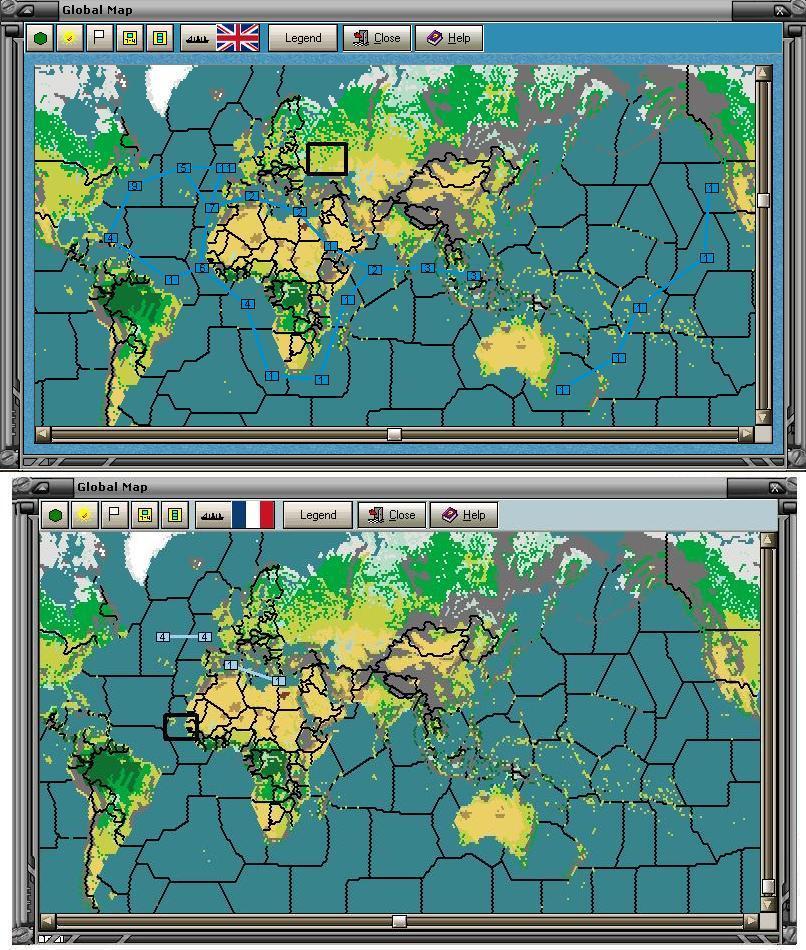Click right arrow of French map horizontal scrollbar
Screen dimensions: 806x950
750,921
